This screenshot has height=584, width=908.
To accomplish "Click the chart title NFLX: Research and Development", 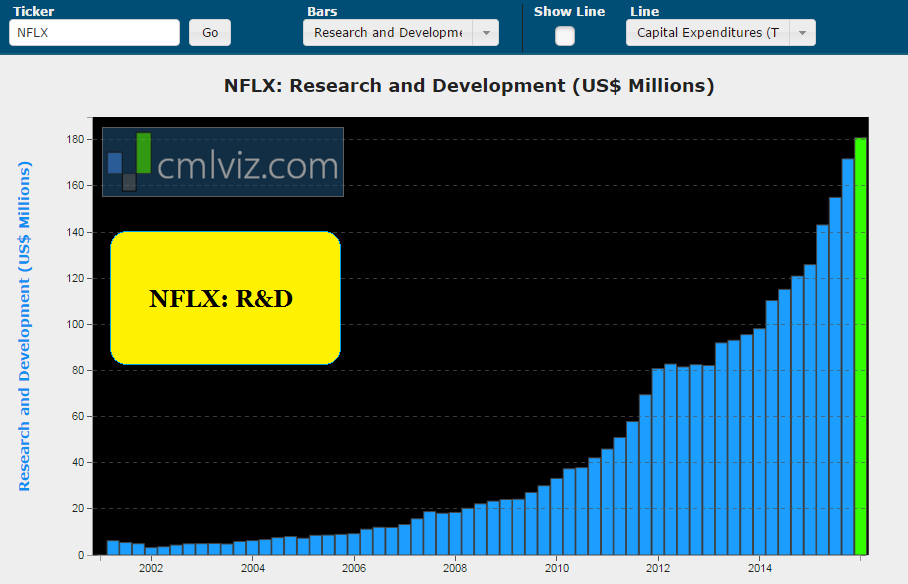I will (x=469, y=86).
